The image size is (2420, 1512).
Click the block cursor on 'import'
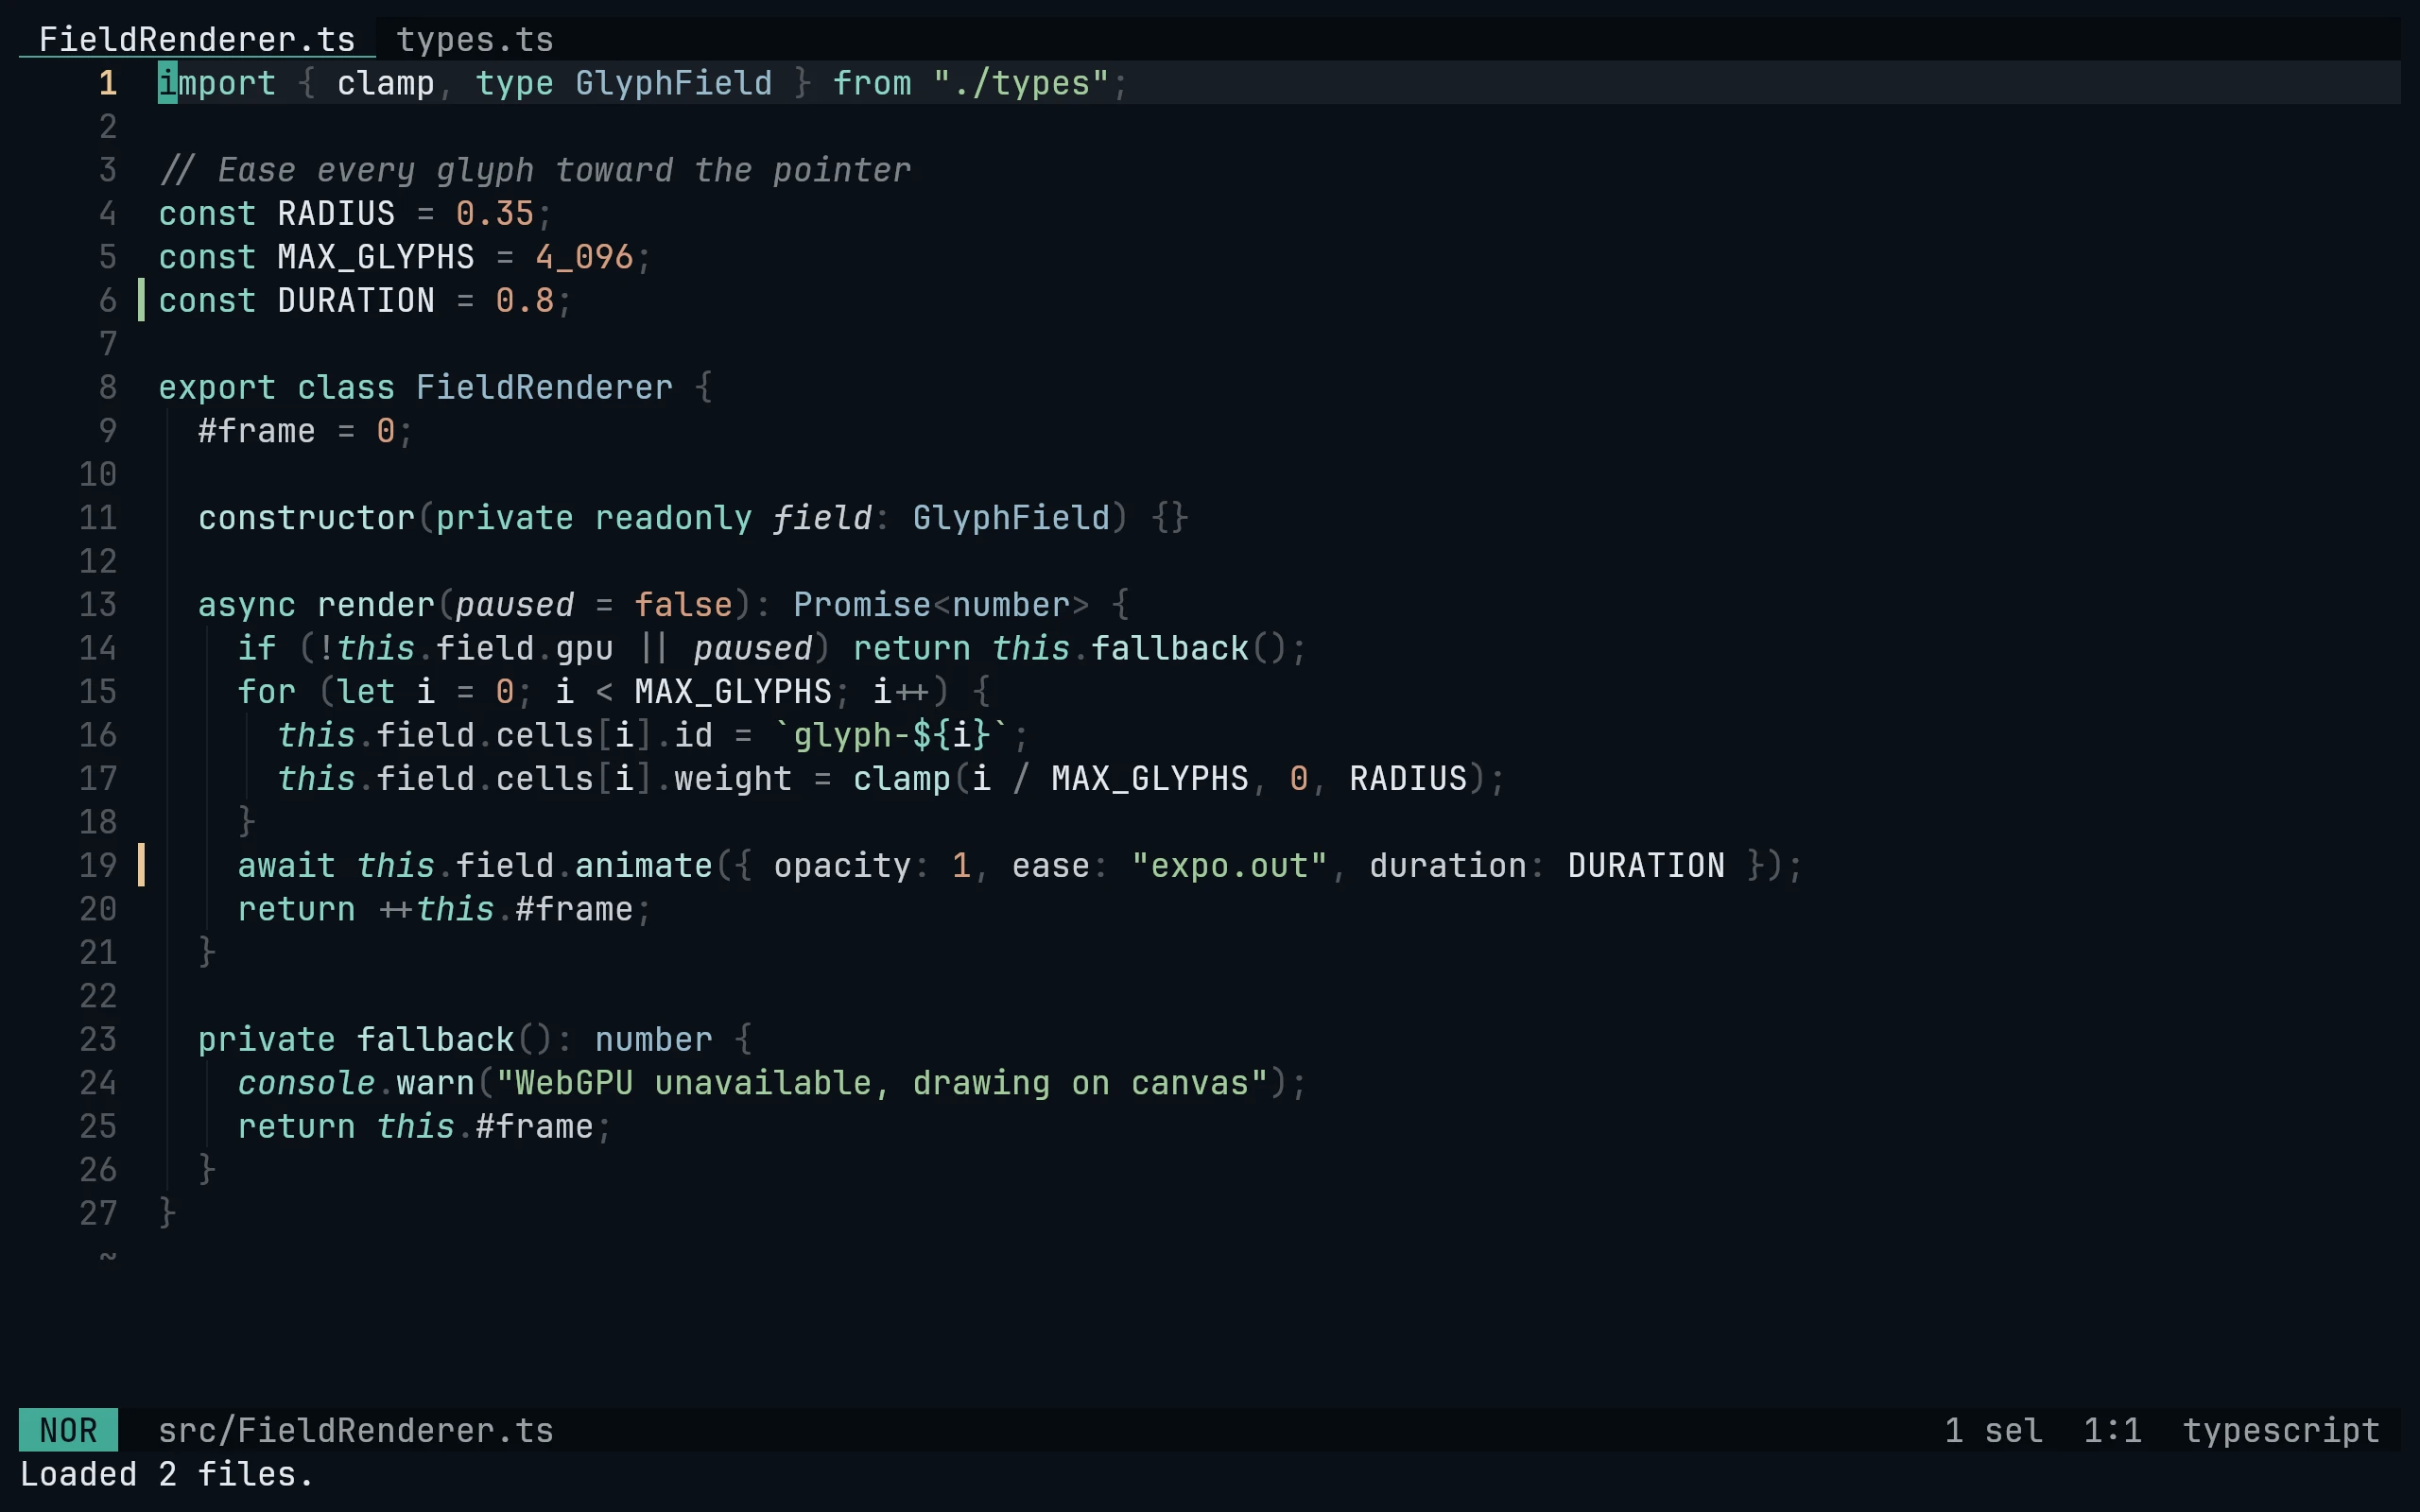click(x=167, y=83)
